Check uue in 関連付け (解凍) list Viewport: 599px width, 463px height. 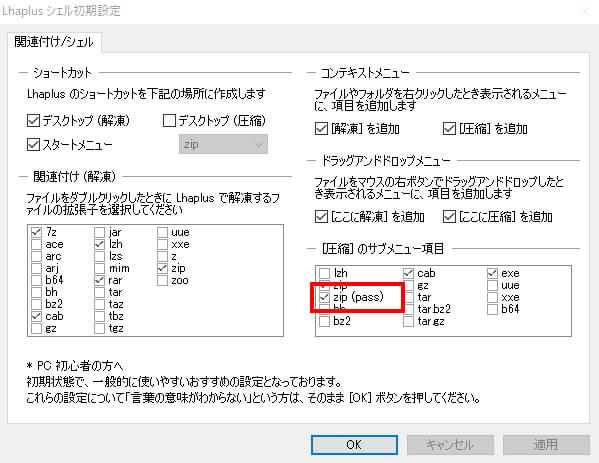click(x=162, y=232)
